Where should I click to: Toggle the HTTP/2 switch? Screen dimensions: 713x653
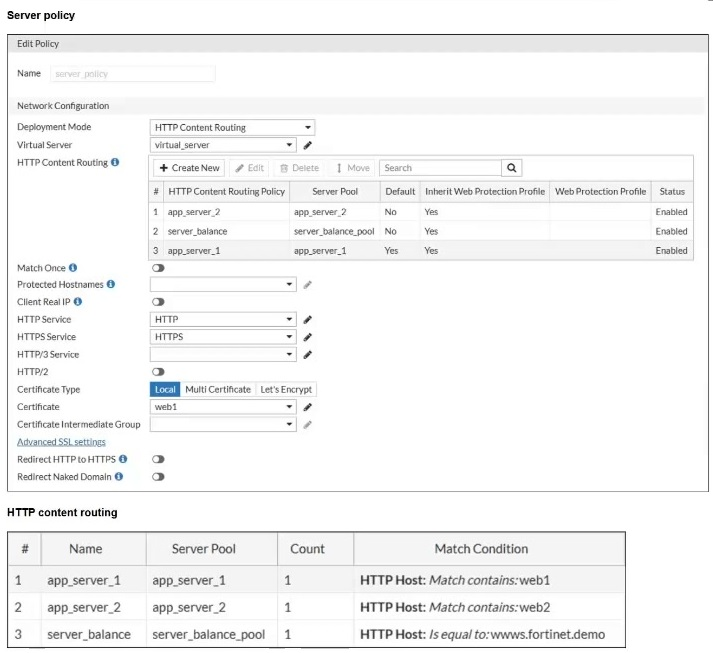tap(158, 372)
